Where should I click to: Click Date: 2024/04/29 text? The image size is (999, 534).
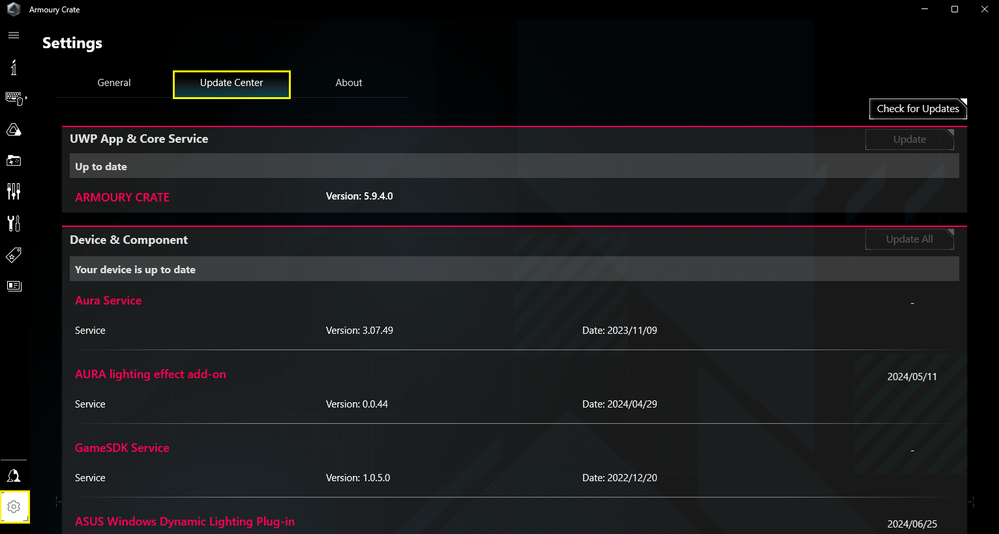(619, 404)
